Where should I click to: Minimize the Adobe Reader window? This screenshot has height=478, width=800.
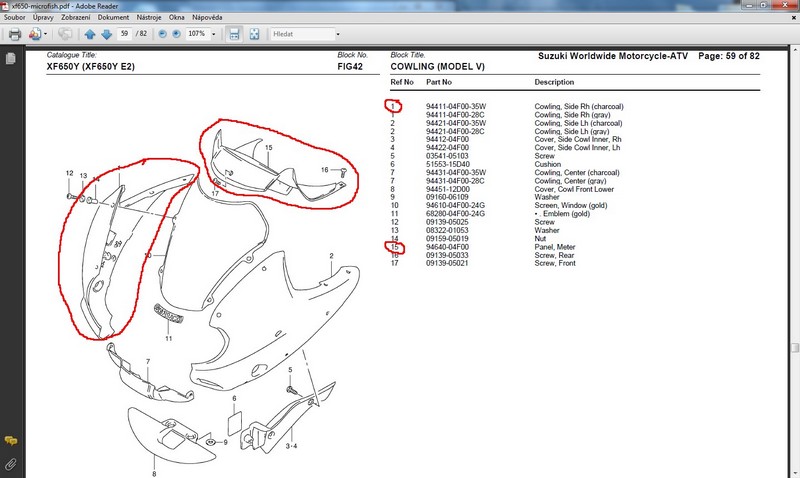coord(749,5)
